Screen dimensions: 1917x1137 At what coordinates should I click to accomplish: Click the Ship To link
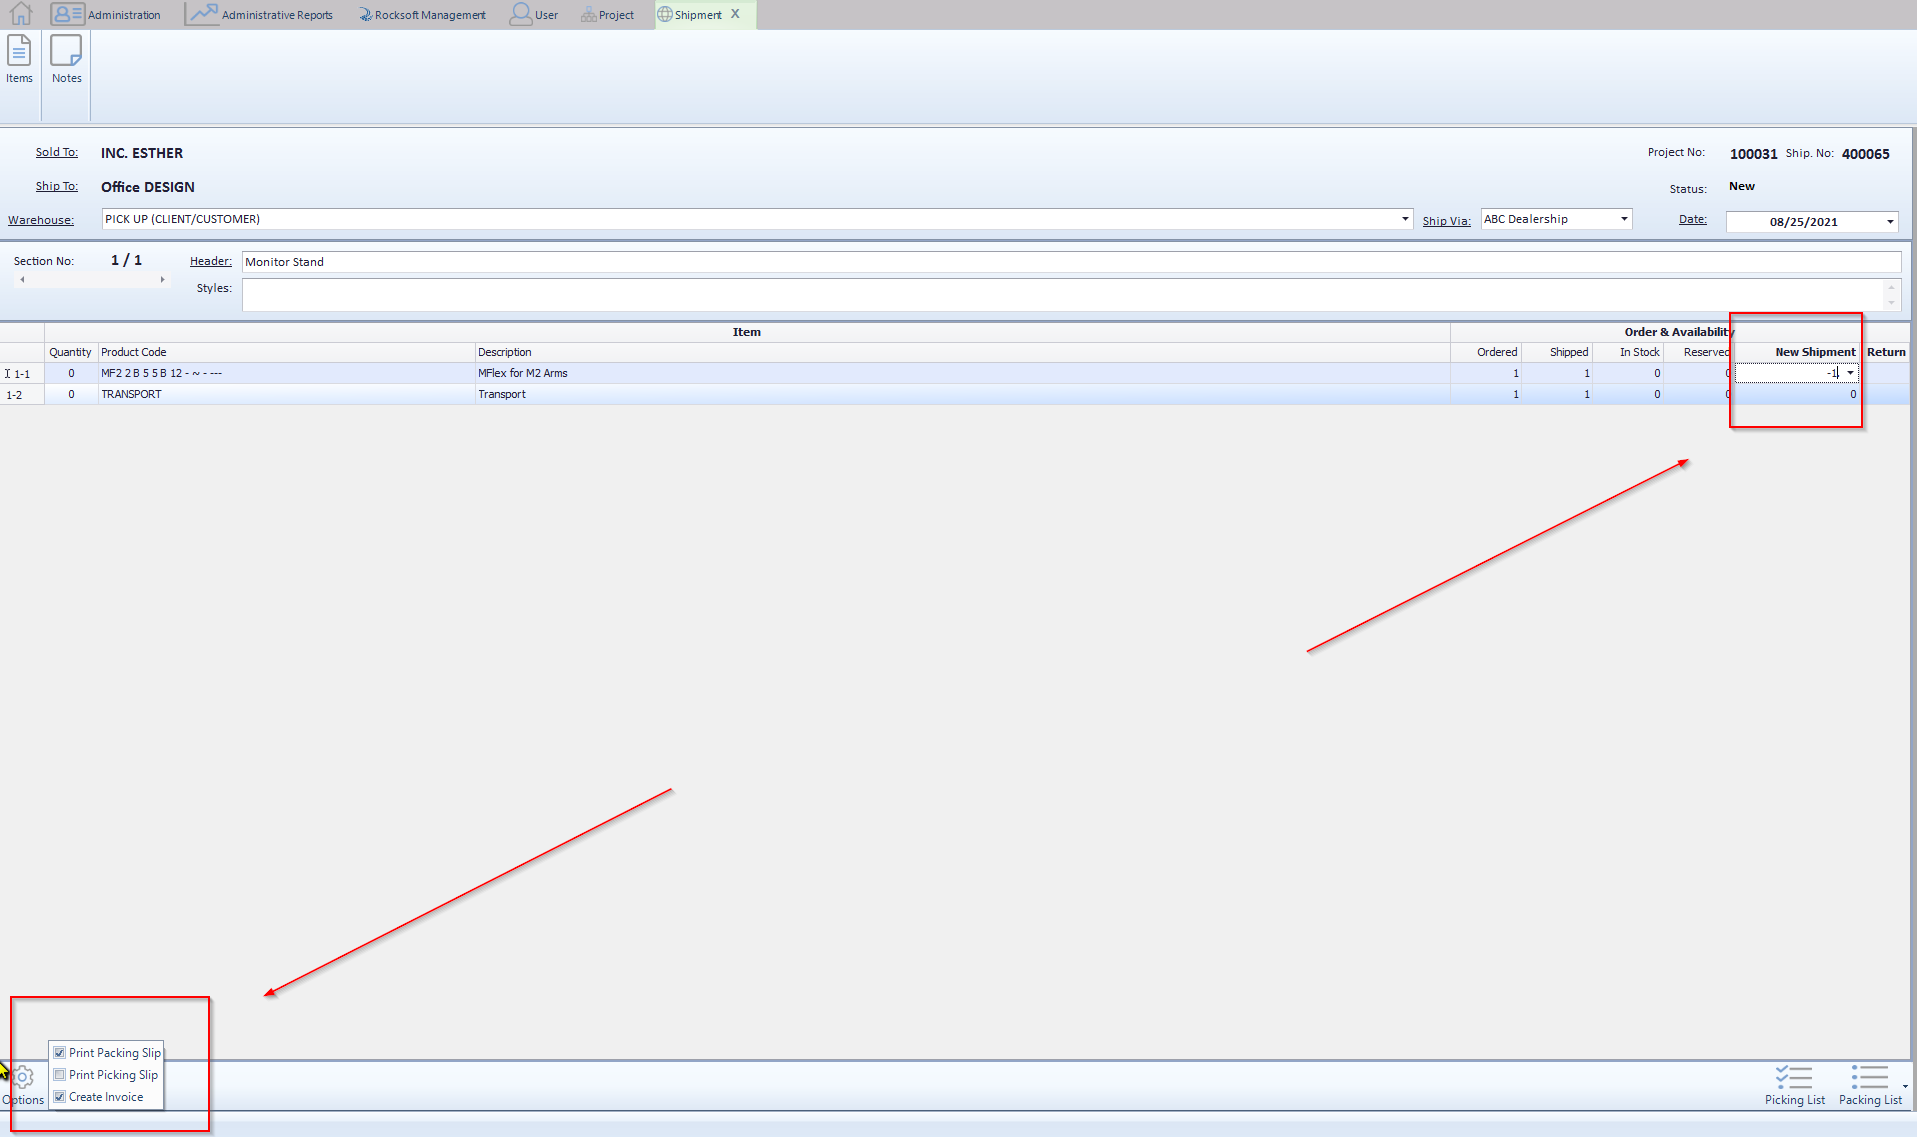(x=56, y=186)
